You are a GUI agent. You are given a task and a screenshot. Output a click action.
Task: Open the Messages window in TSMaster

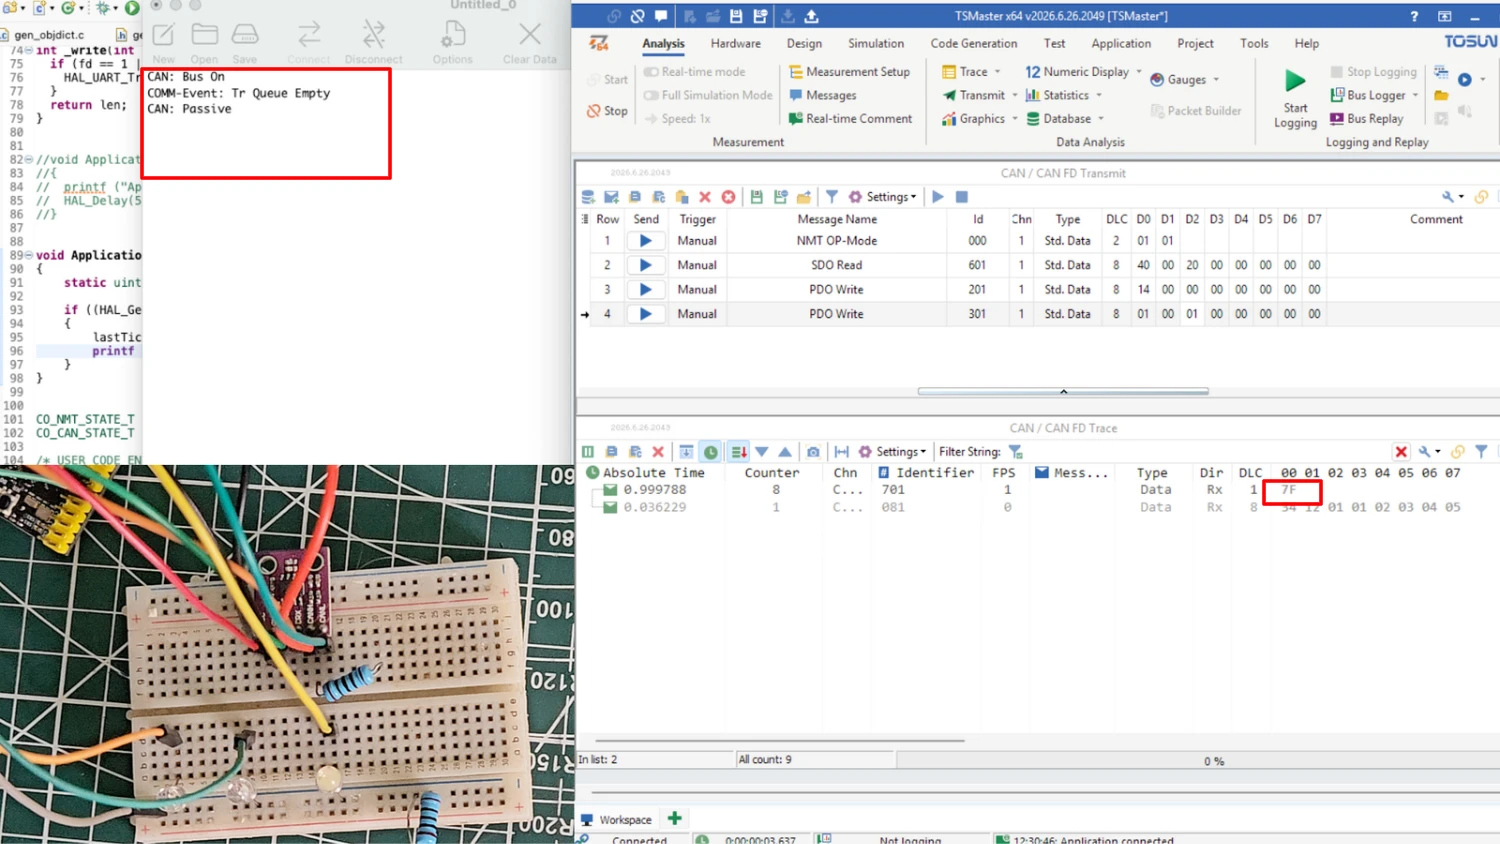[x=822, y=95]
